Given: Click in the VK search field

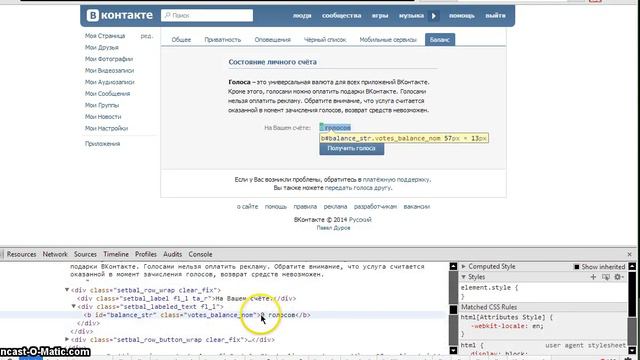Looking at the screenshot, I should click(x=207, y=16).
